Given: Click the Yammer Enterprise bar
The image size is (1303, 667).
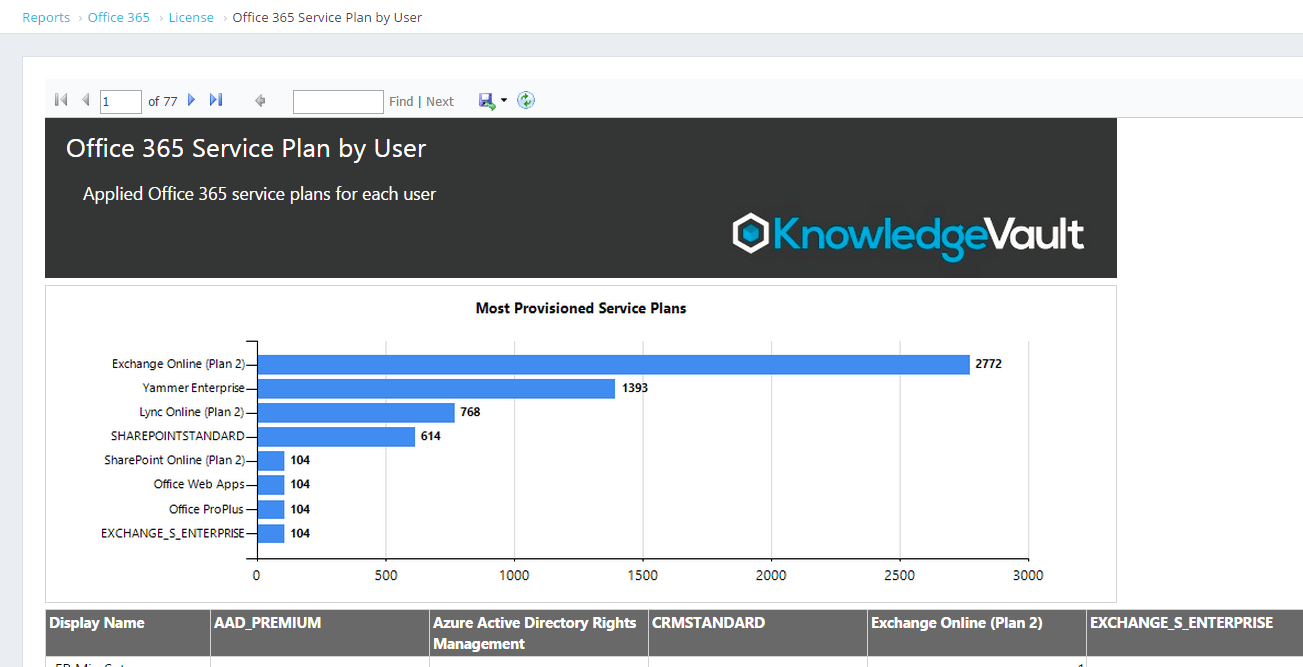Looking at the screenshot, I should [436, 388].
